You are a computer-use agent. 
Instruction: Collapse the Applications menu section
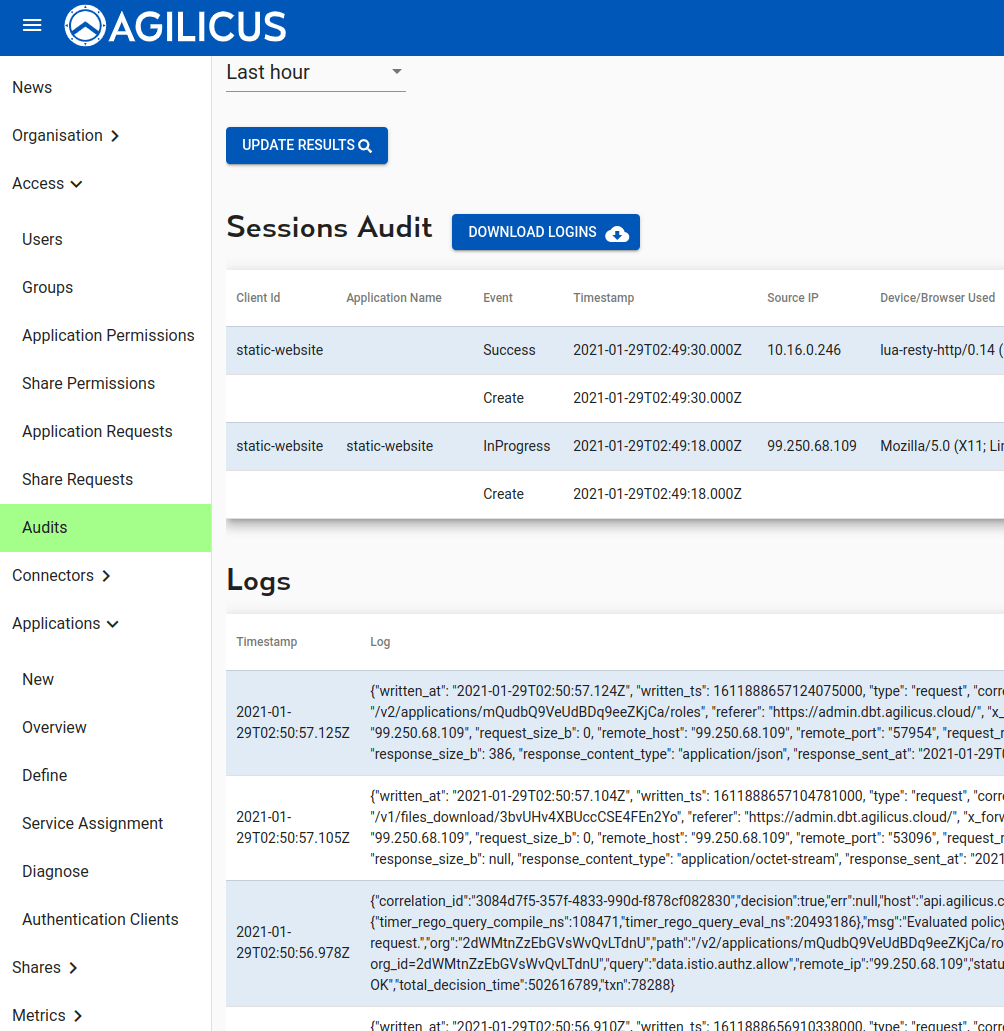(x=65, y=624)
